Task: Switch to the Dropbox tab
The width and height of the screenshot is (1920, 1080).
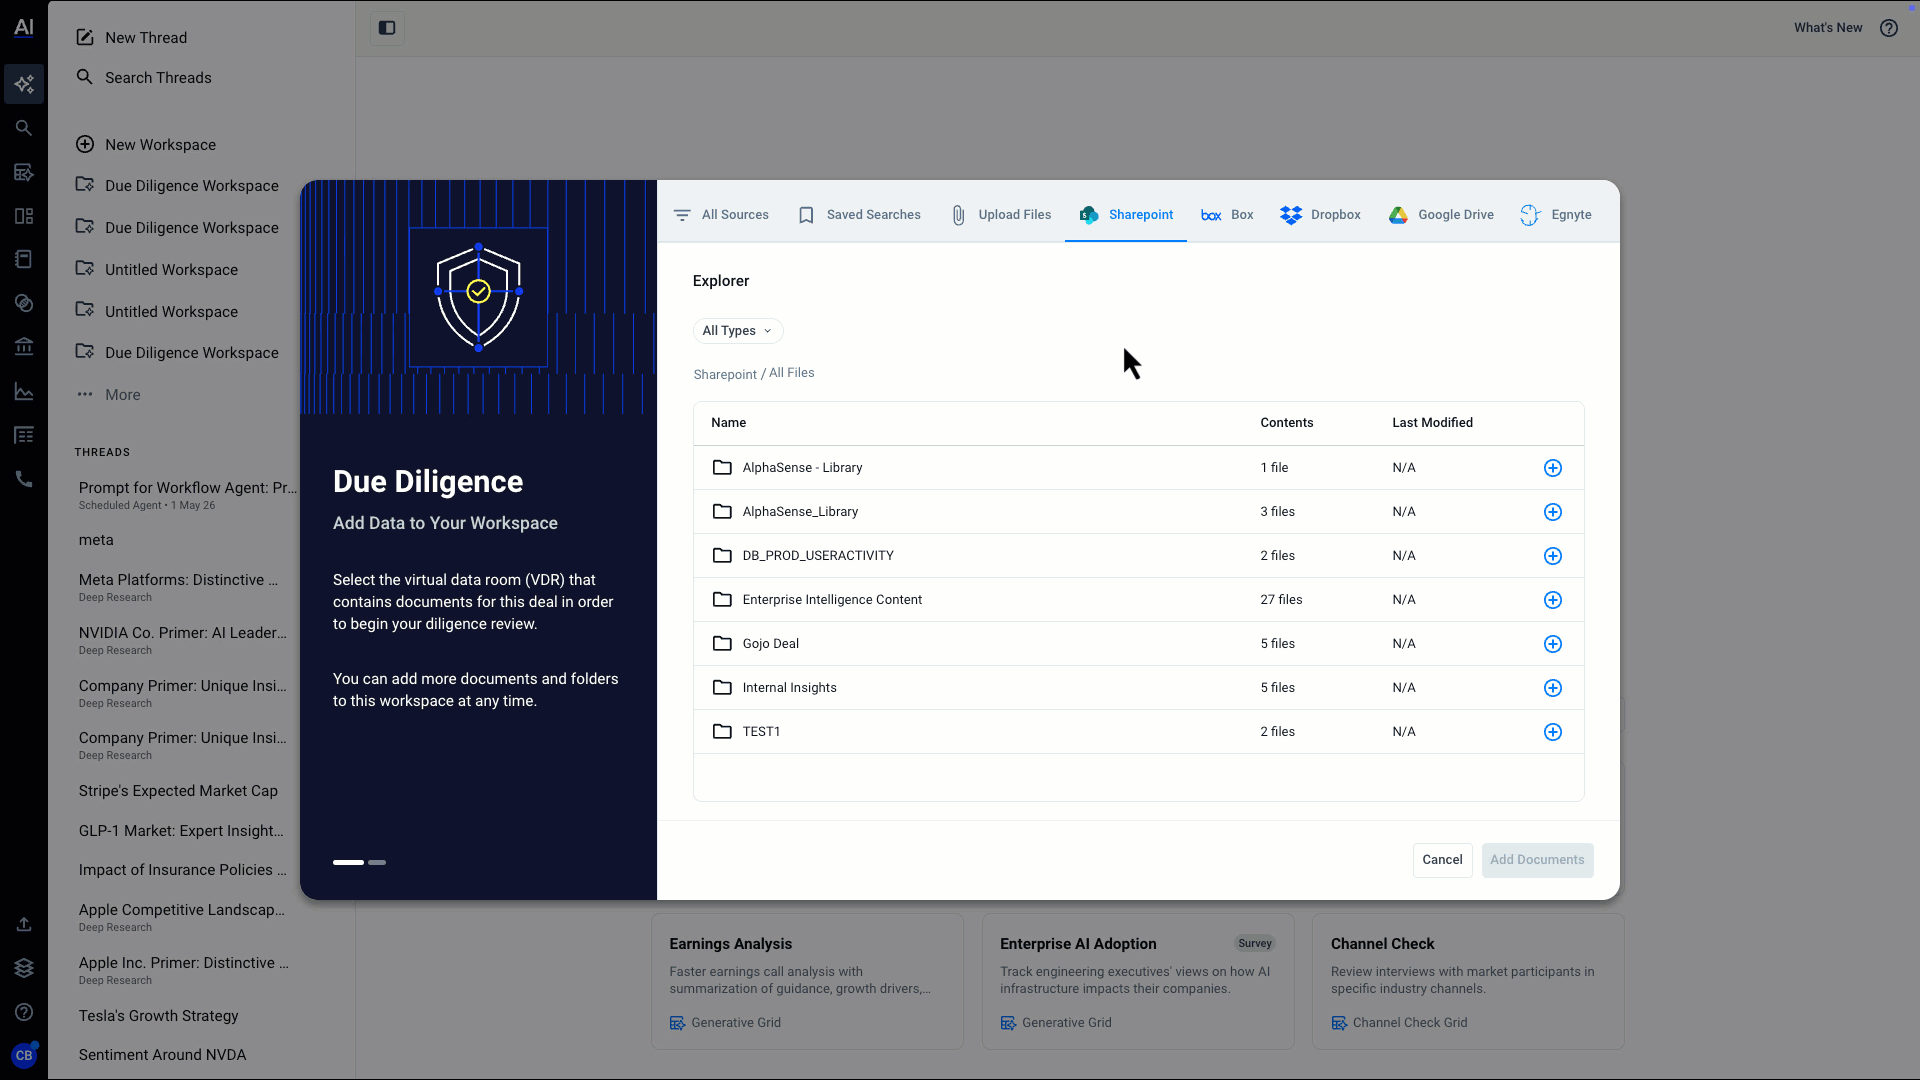Action: (1321, 215)
